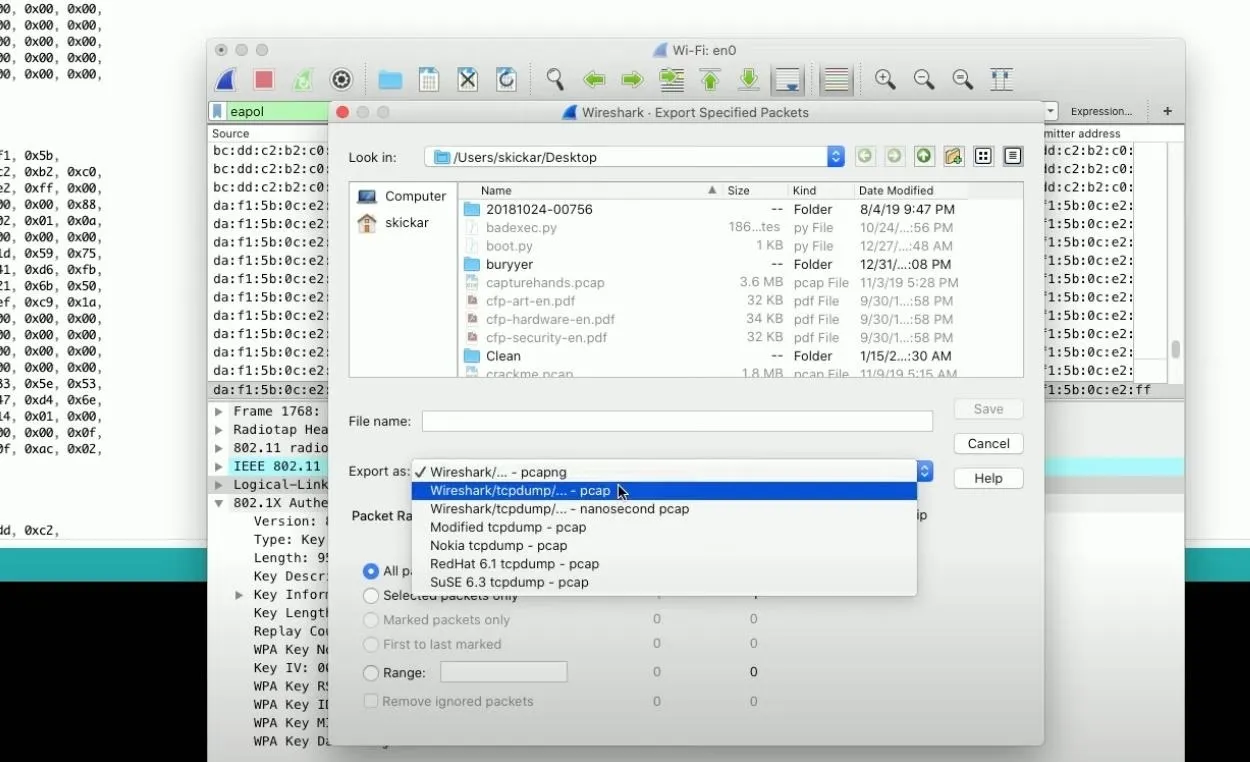Navigate back in the export dialog
Image resolution: width=1250 pixels, height=762 pixels.
point(865,156)
